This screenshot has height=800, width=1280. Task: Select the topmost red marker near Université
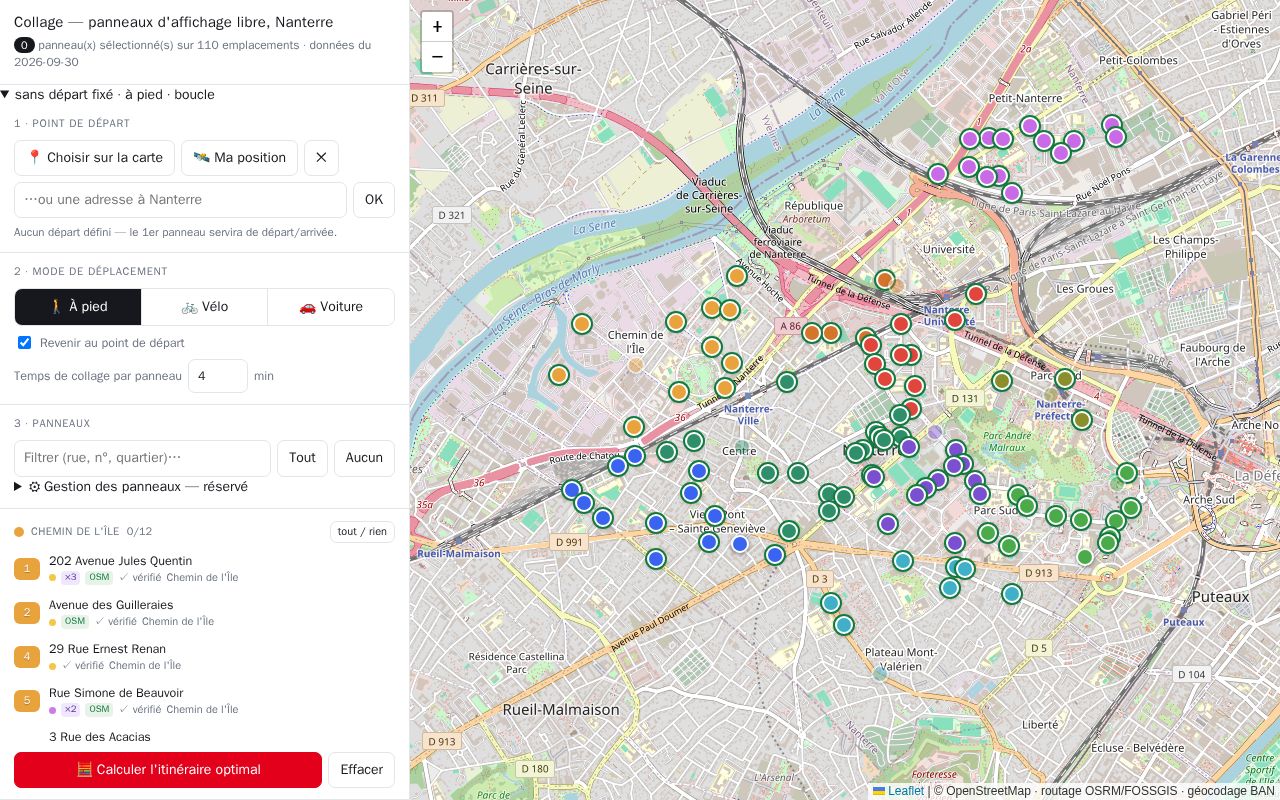pyautogui.click(x=976, y=294)
